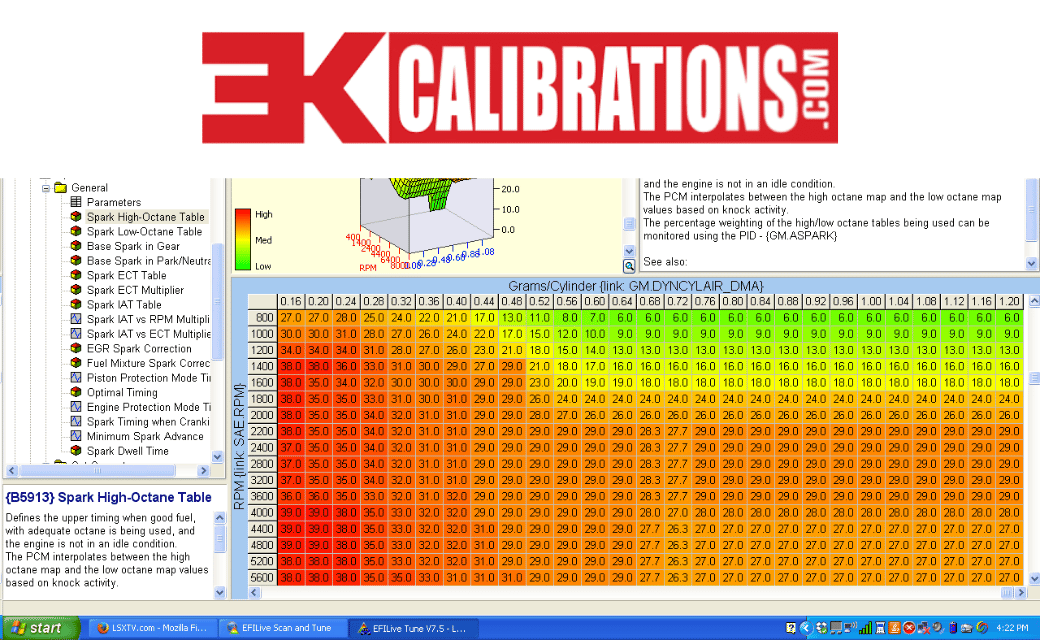Viewport: 1040px width, 640px height.
Task: Click the Optimal Timing cube icon
Action: click(75, 392)
